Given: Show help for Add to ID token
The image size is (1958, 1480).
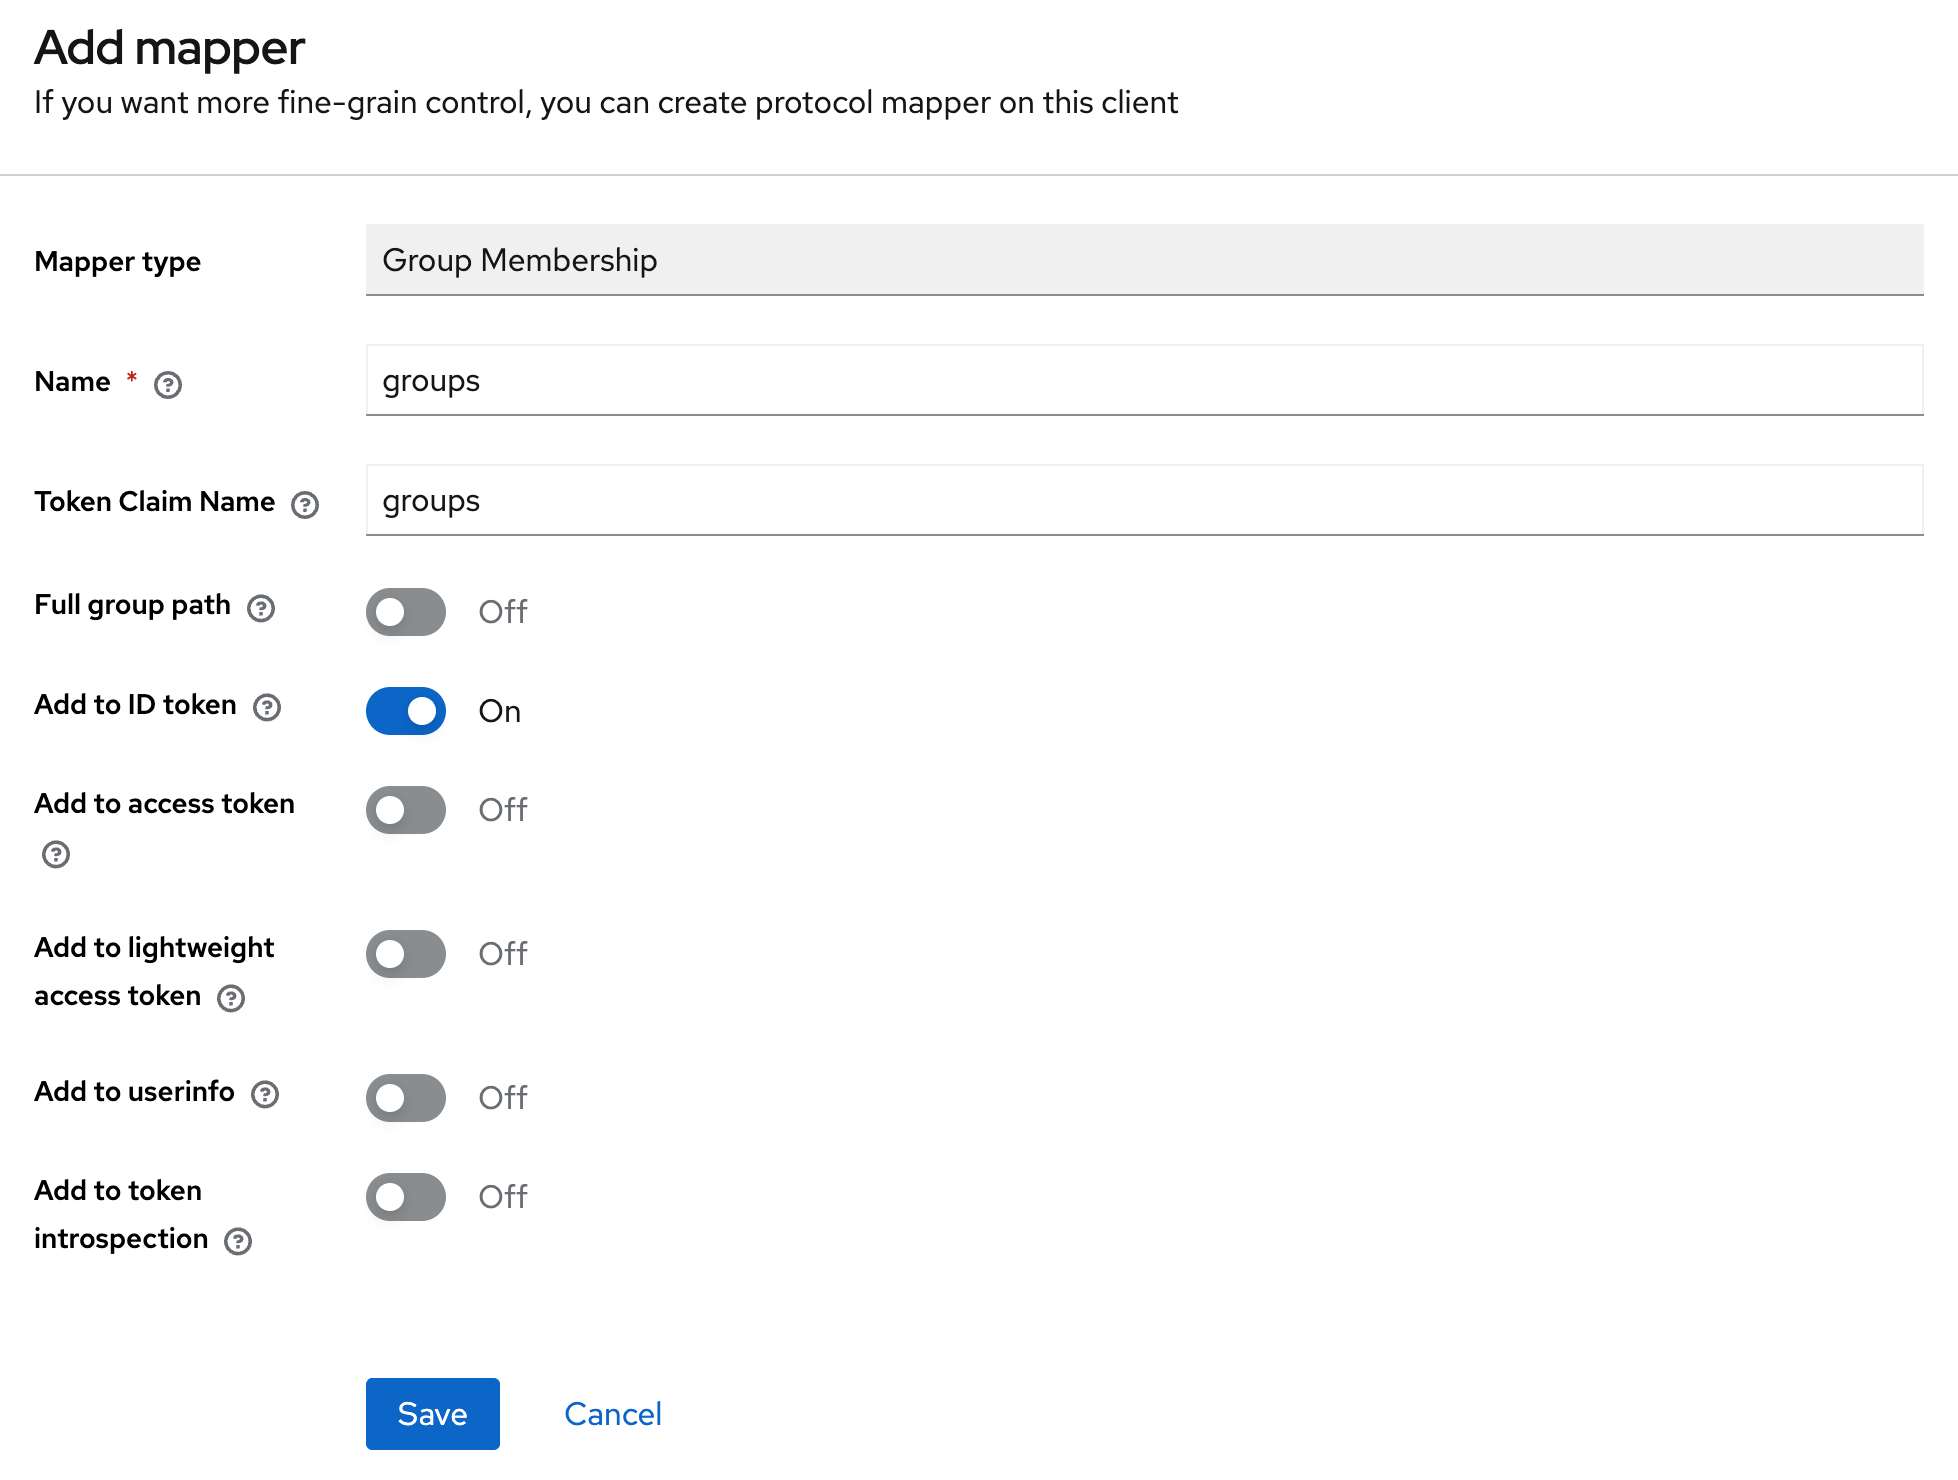Looking at the screenshot, I should [267, 708].
